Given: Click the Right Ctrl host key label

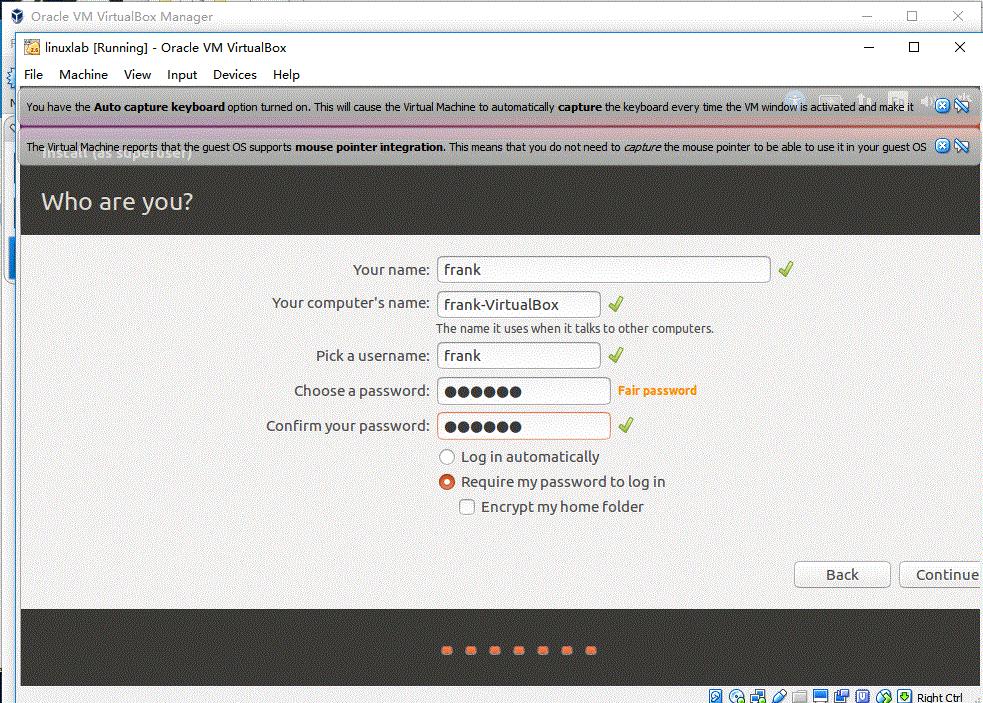Looking at the screenshot, I should (939, 697).
